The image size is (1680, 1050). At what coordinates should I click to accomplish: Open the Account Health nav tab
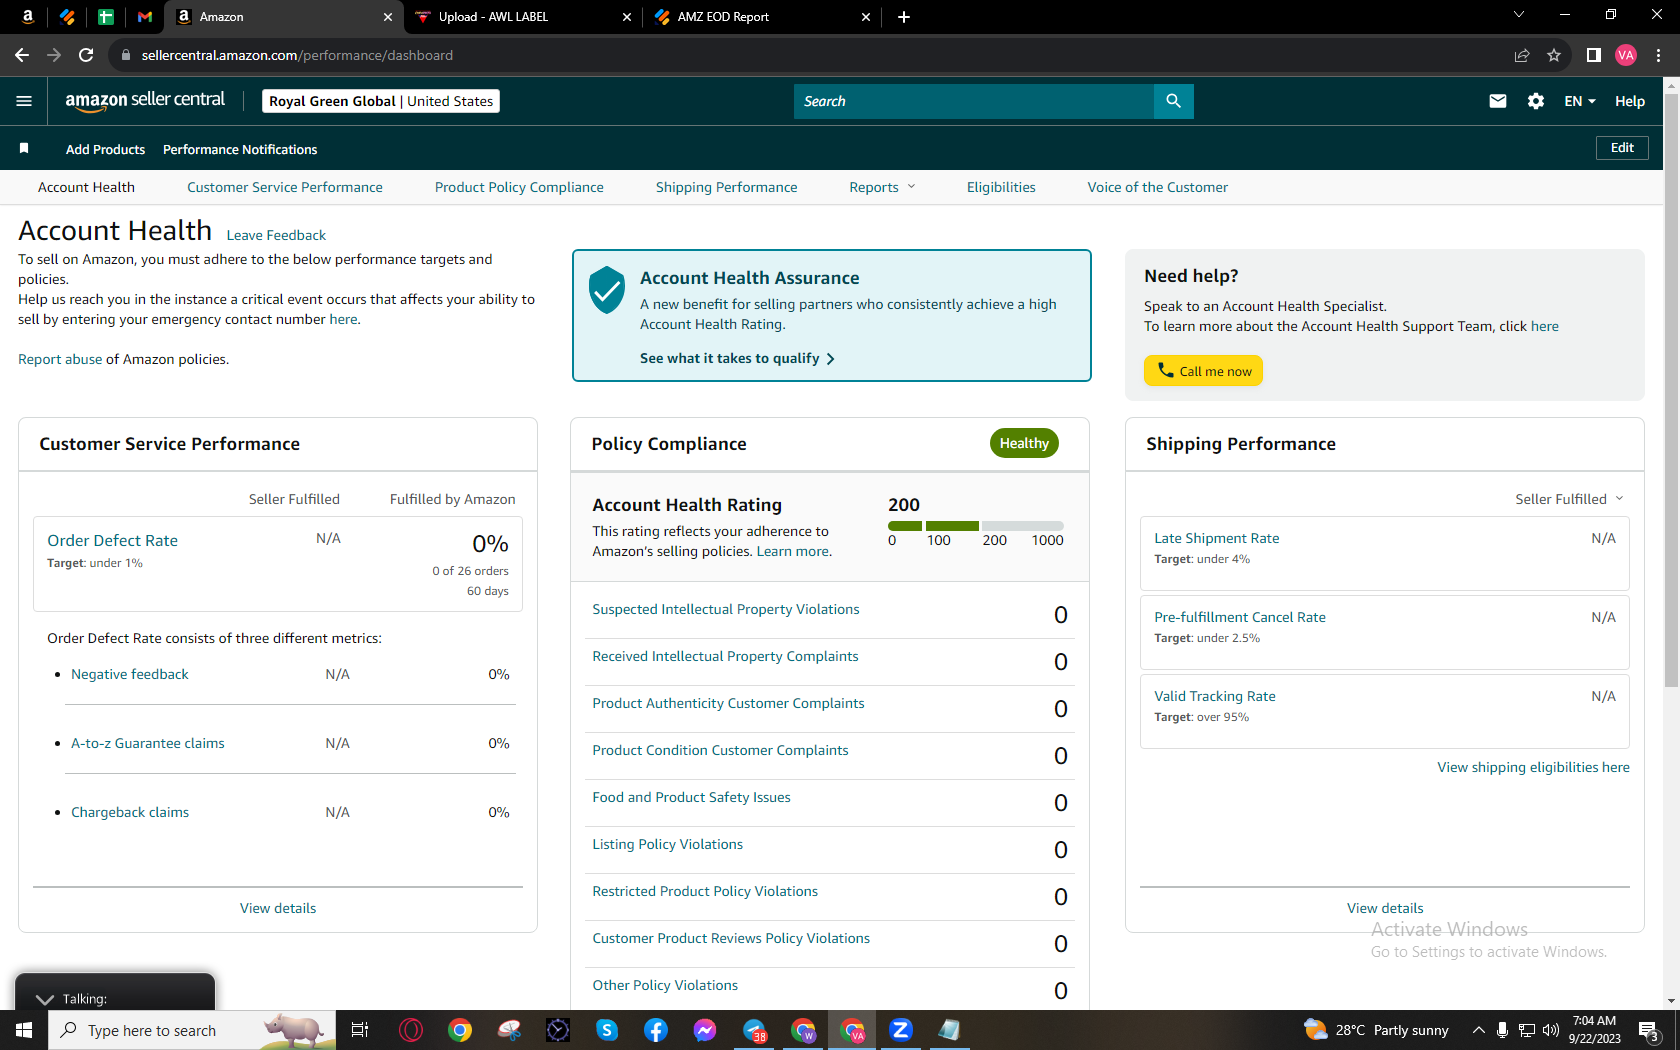(86, 187)
